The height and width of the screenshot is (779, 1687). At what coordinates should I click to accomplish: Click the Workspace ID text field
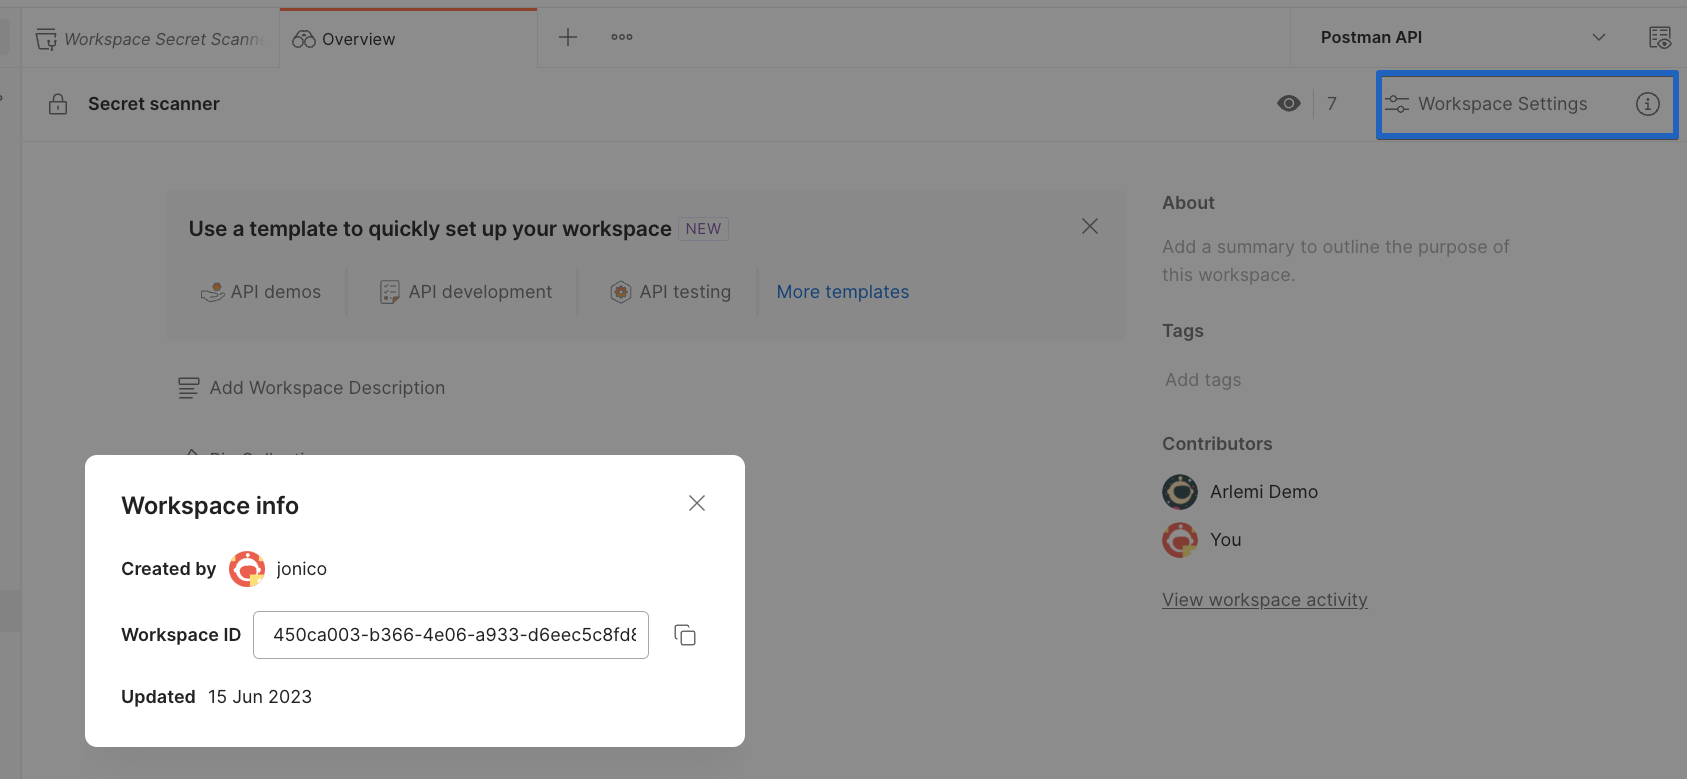[x=451, y=635]
